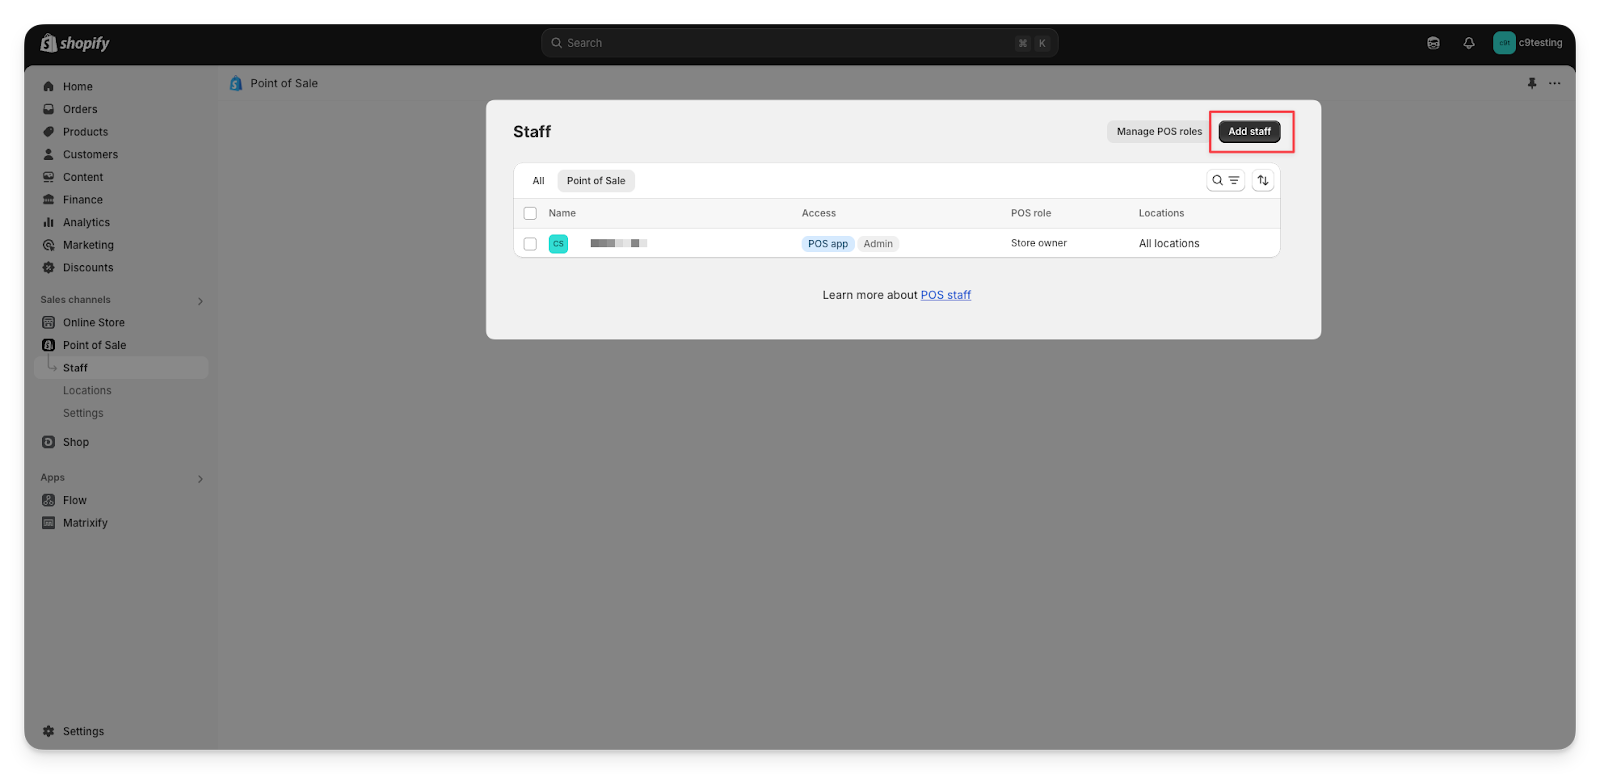Click the Manage POS roles button
The image size is (1600, 774).
pyautogui.click(x=1158, y=132)
